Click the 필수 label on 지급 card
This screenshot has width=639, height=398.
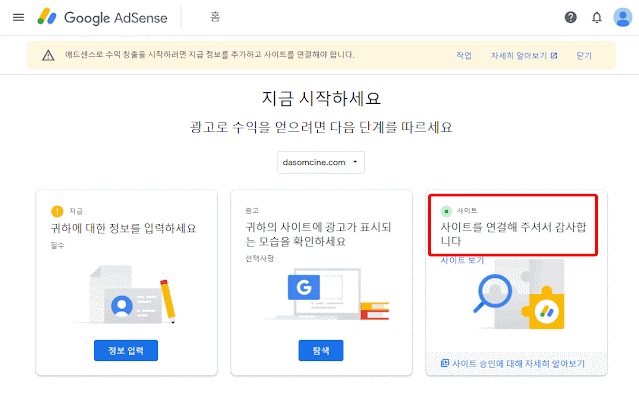pos(57,245)
